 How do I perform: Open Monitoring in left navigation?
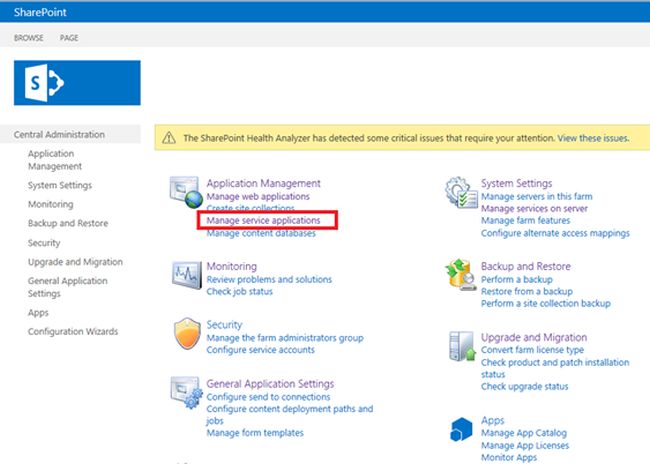coord(51,204)
